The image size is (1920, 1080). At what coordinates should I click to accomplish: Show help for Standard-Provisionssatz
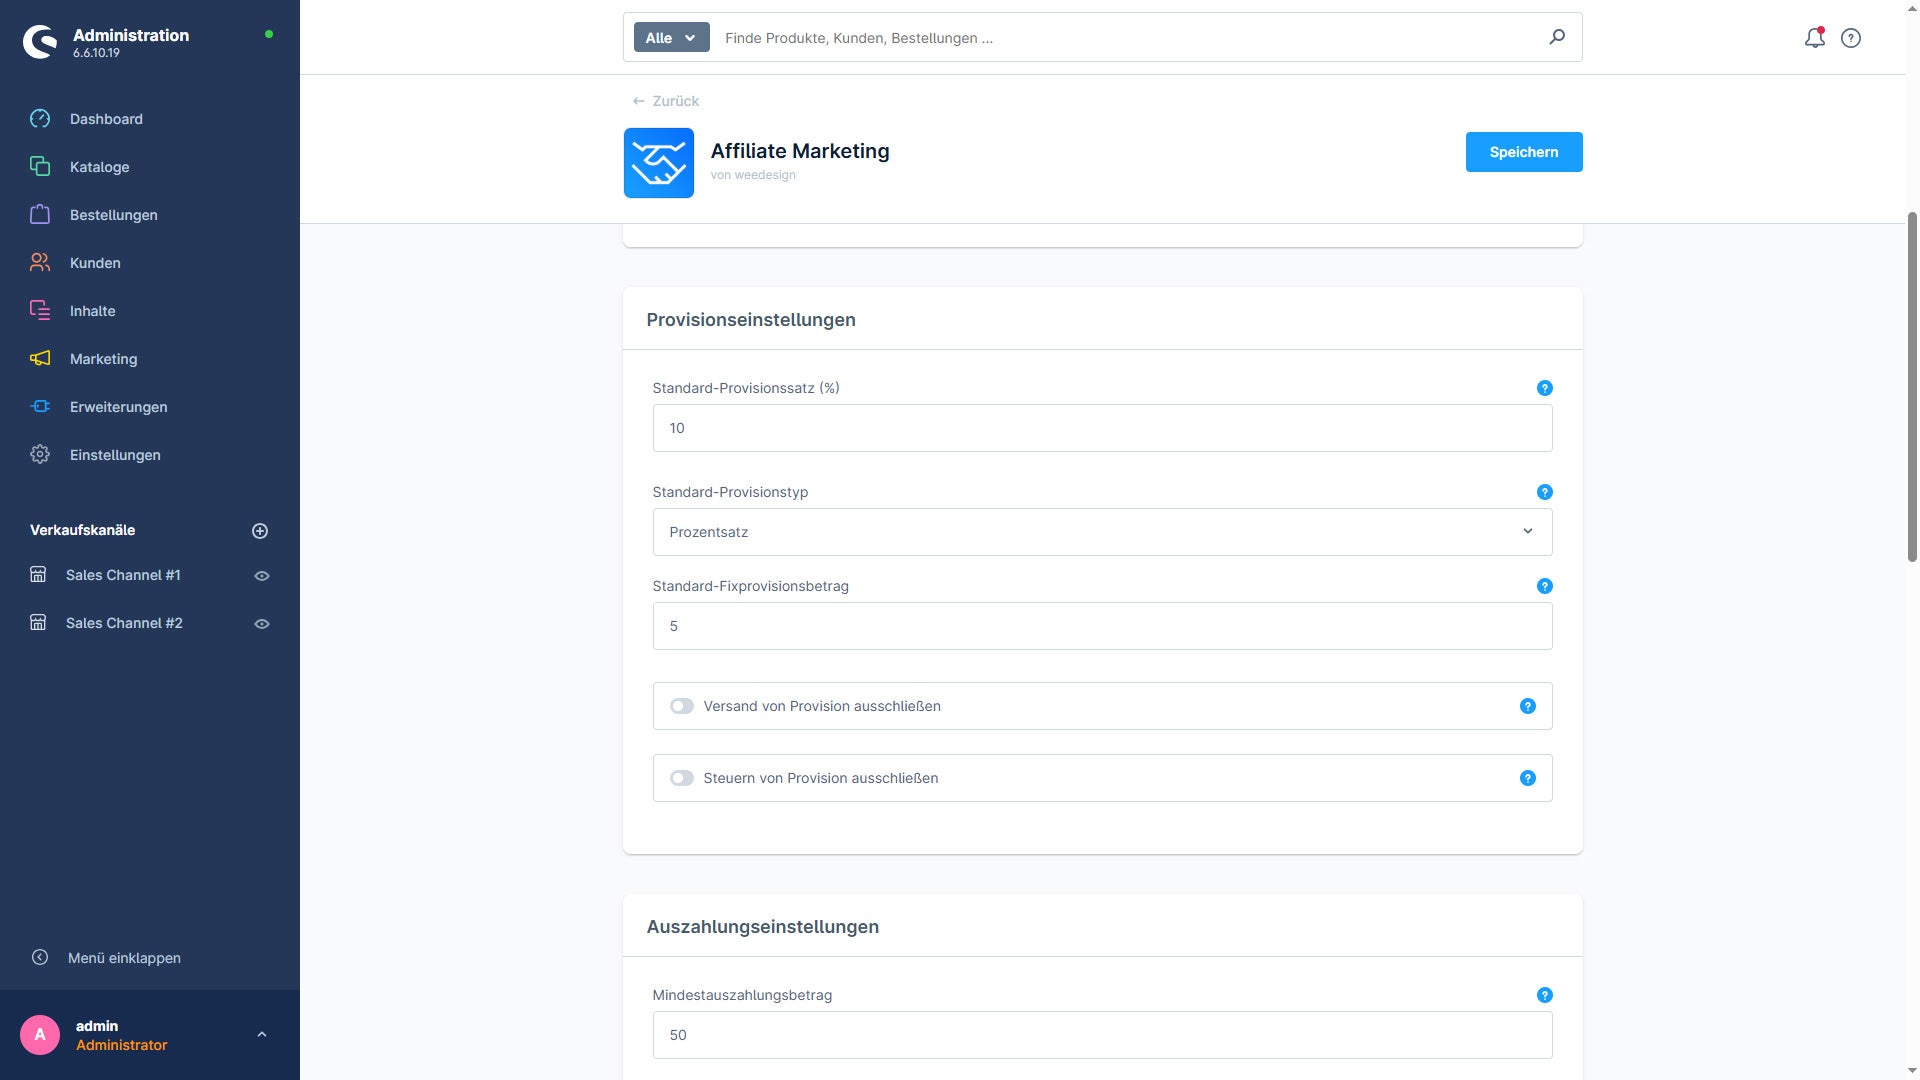1544,388
